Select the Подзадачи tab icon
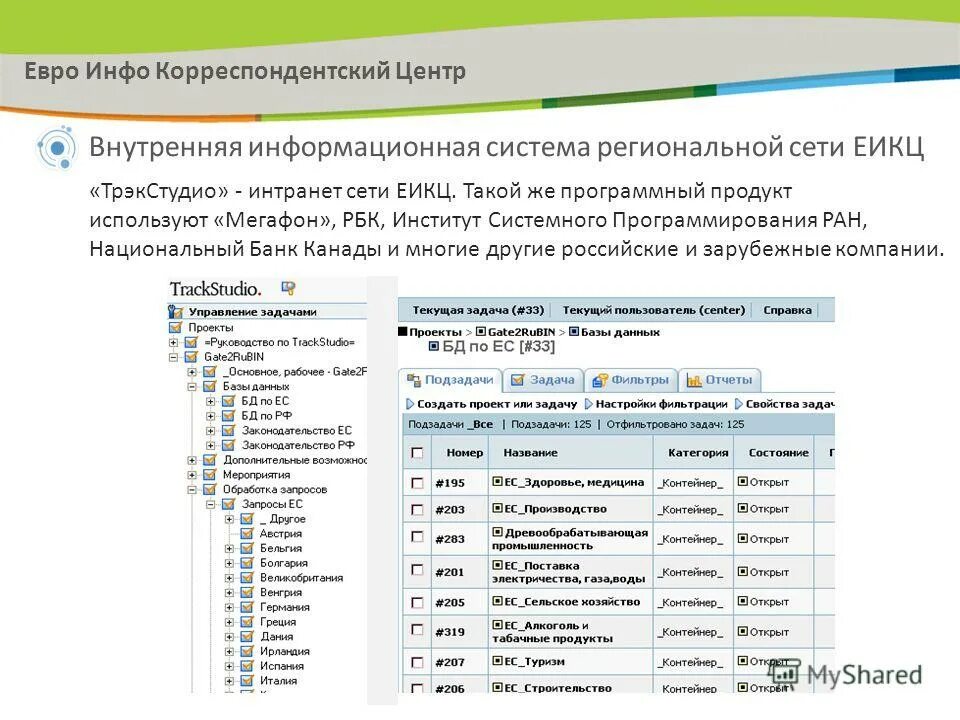960x720 pixels. click(414, 378)
